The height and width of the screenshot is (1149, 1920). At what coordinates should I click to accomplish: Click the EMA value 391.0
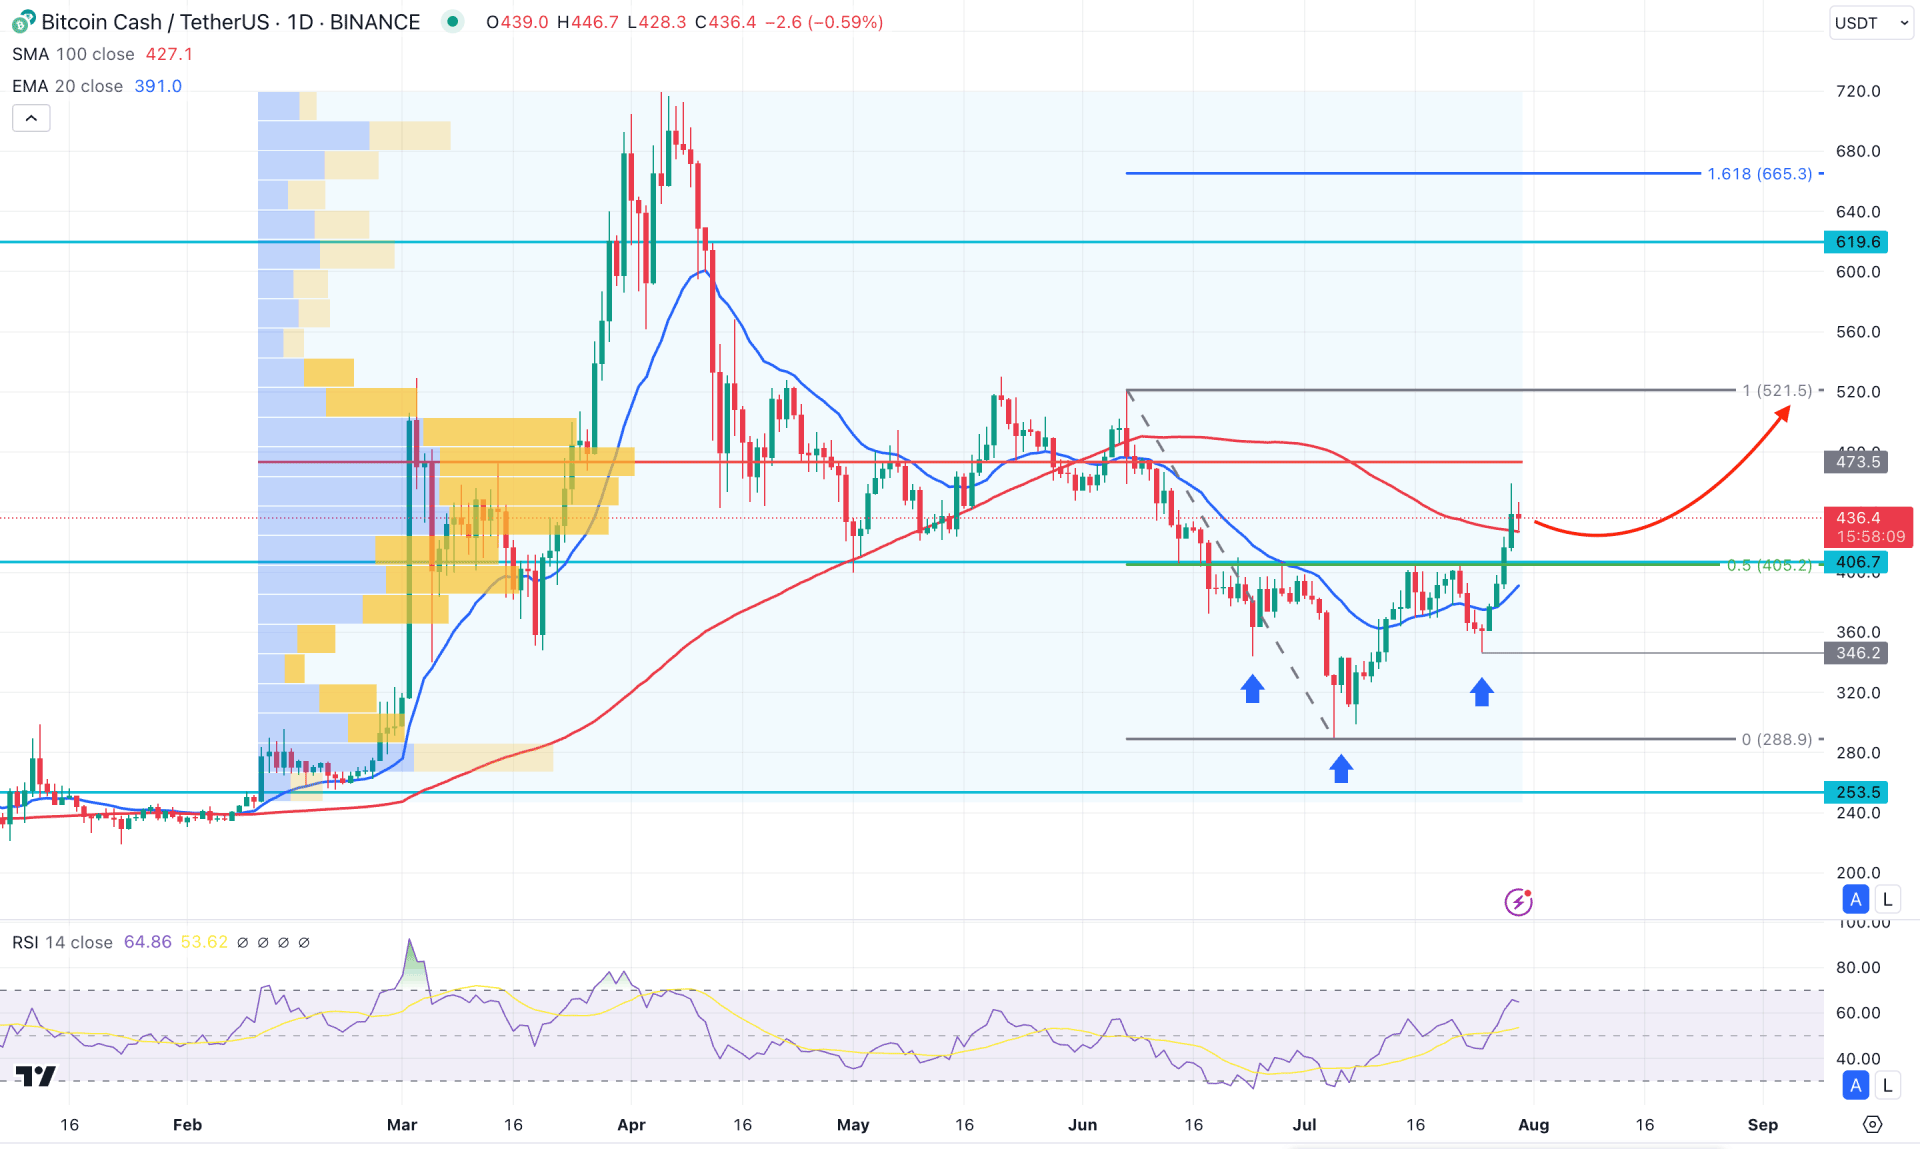pyautogui.click(x=158, y=86)
